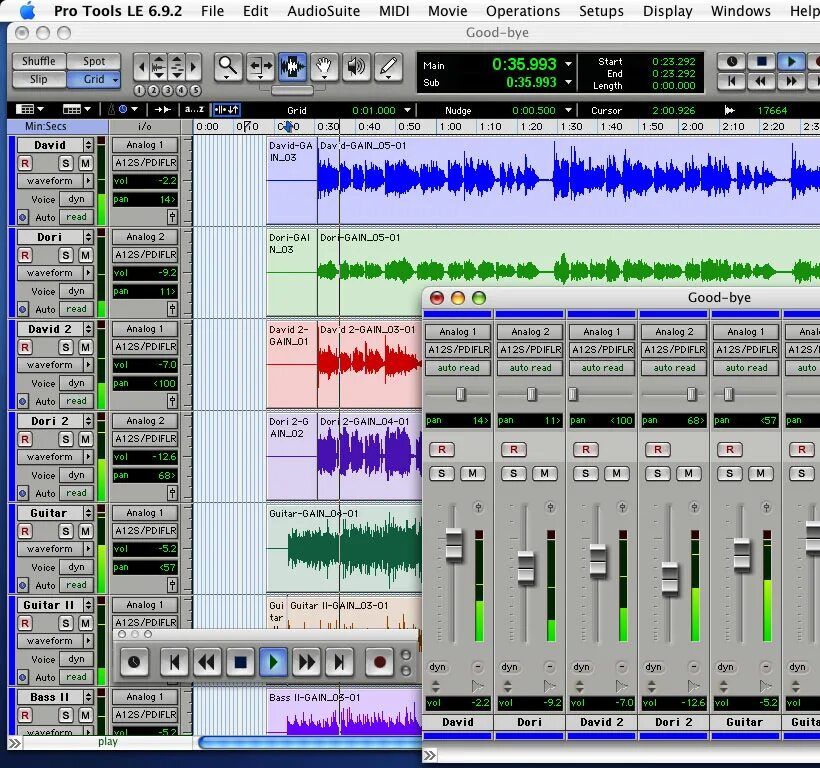This screenshot has height=768, width=820.
Task: Click zoom preset button 1
Action: [139, 90]
